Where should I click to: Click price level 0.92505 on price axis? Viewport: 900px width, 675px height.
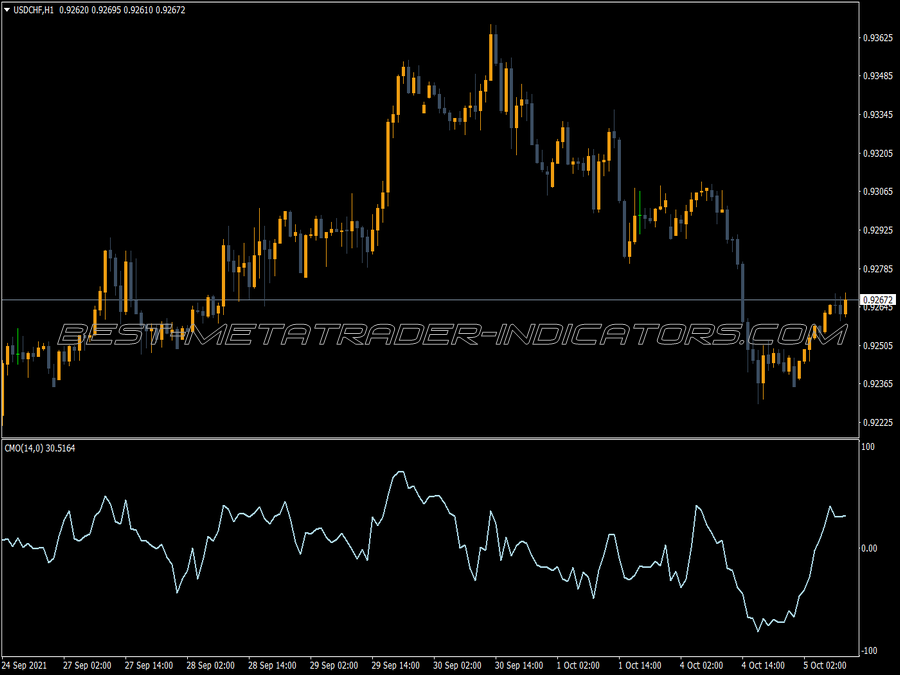(x=878, y=346)
